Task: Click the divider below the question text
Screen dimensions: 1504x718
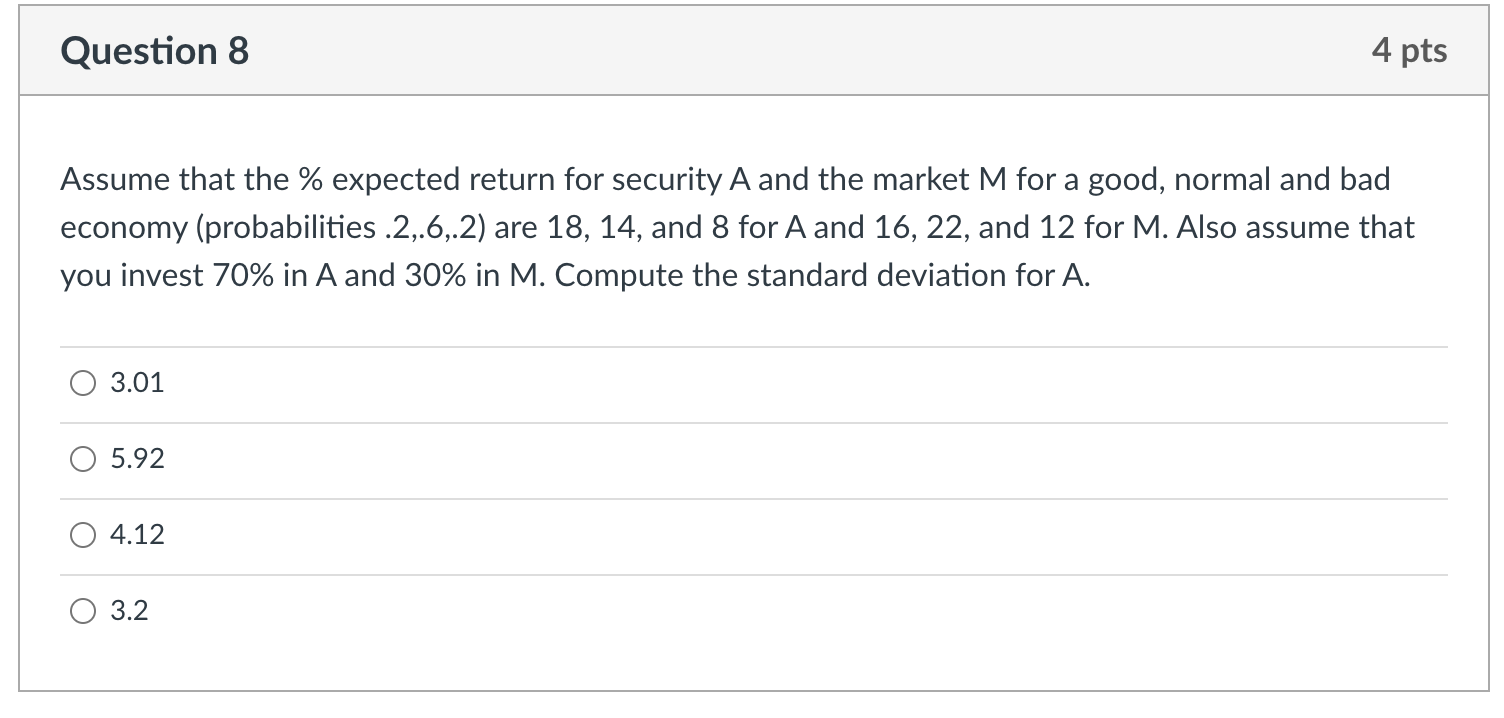Action: click(x=750, y=344)
